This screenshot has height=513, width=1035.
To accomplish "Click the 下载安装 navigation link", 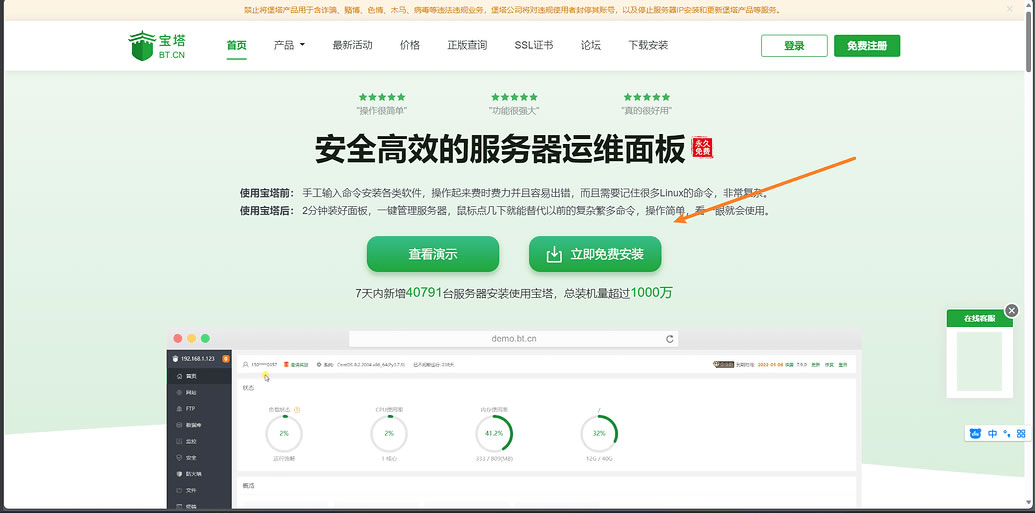I will point(648,45).
